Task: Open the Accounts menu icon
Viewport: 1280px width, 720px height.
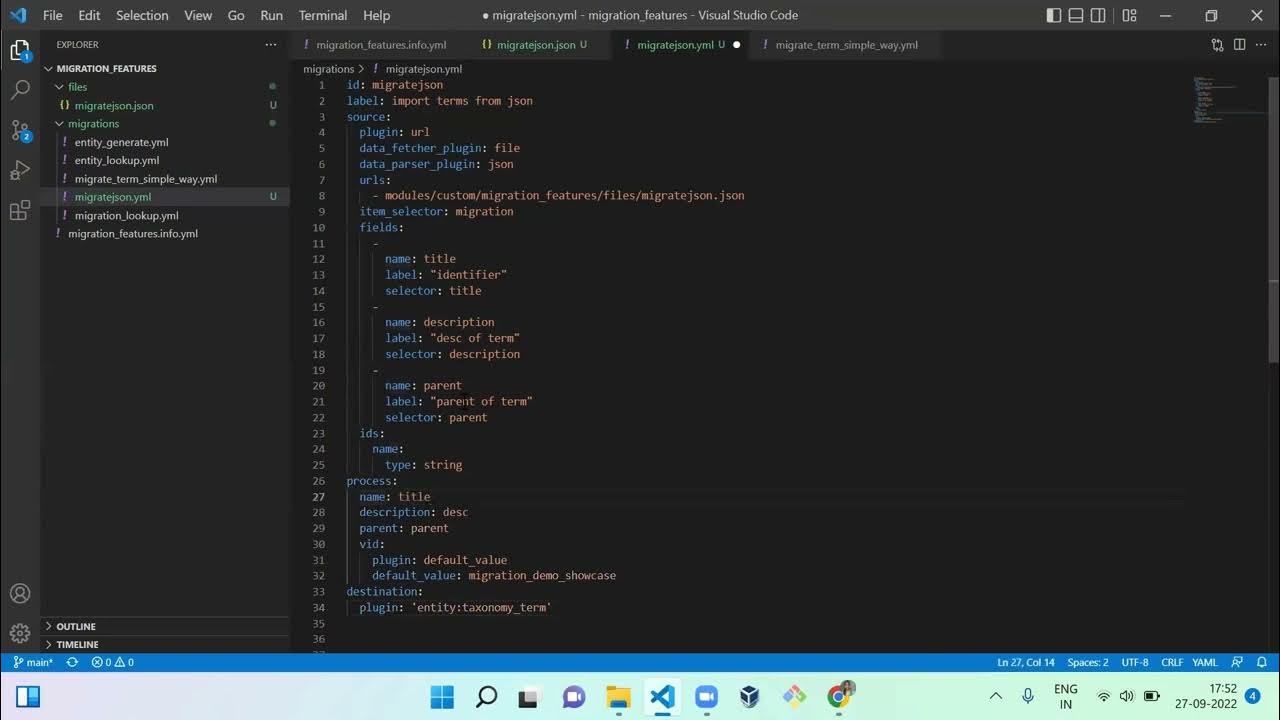Action: [20, 594]
